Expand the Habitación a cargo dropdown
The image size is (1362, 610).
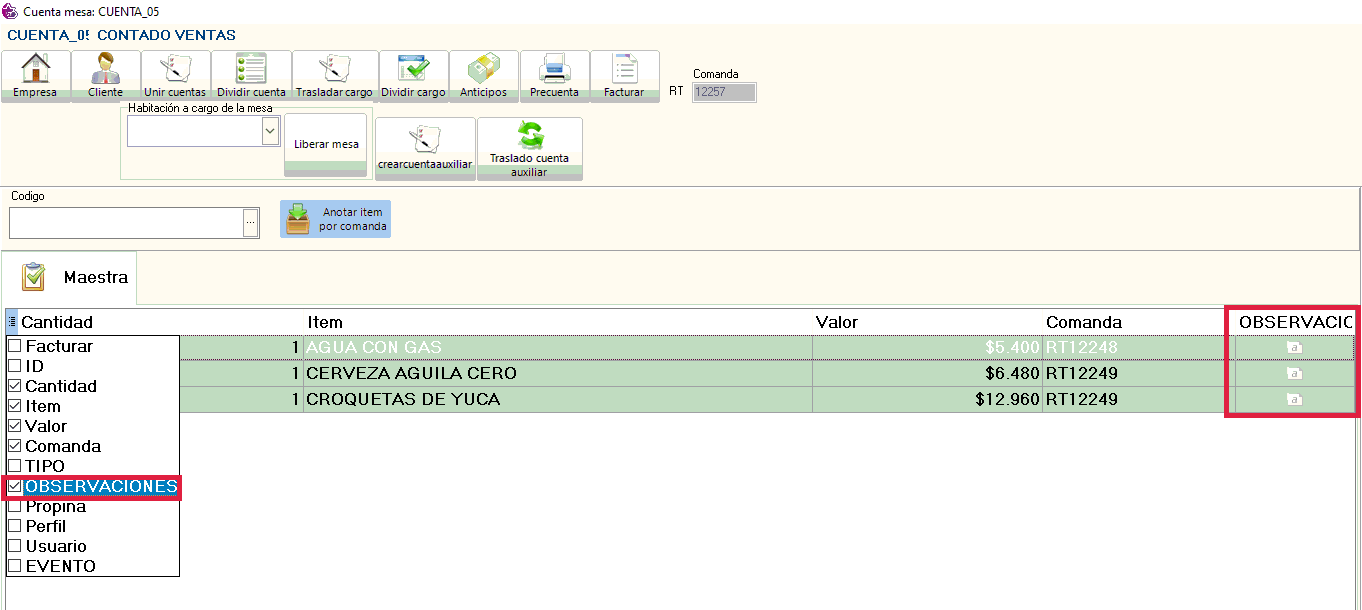269,131
